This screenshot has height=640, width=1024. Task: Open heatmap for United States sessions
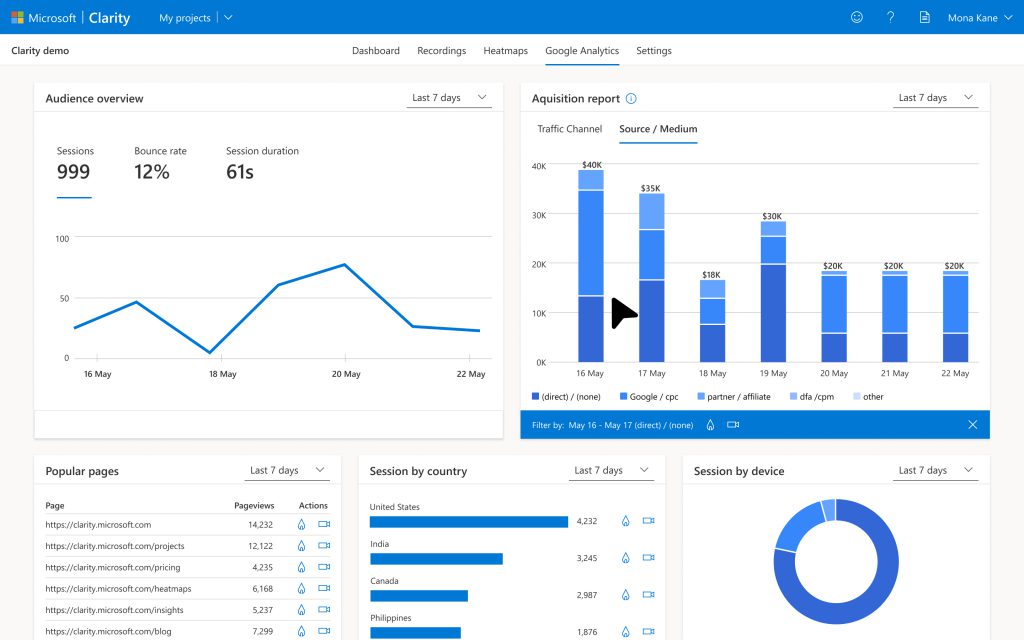[626, 521]
